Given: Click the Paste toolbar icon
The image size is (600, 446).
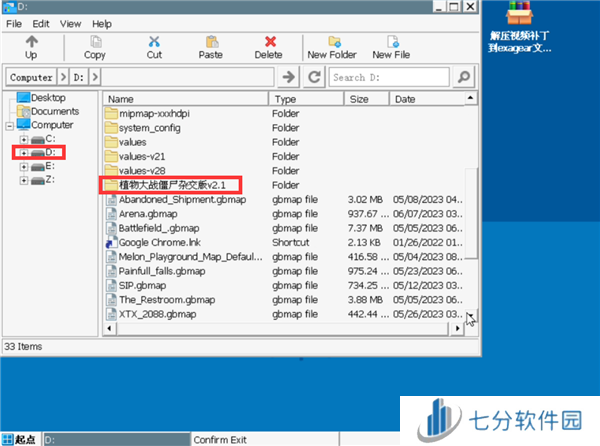Looking at the screenshot, I should pos(211,42).
